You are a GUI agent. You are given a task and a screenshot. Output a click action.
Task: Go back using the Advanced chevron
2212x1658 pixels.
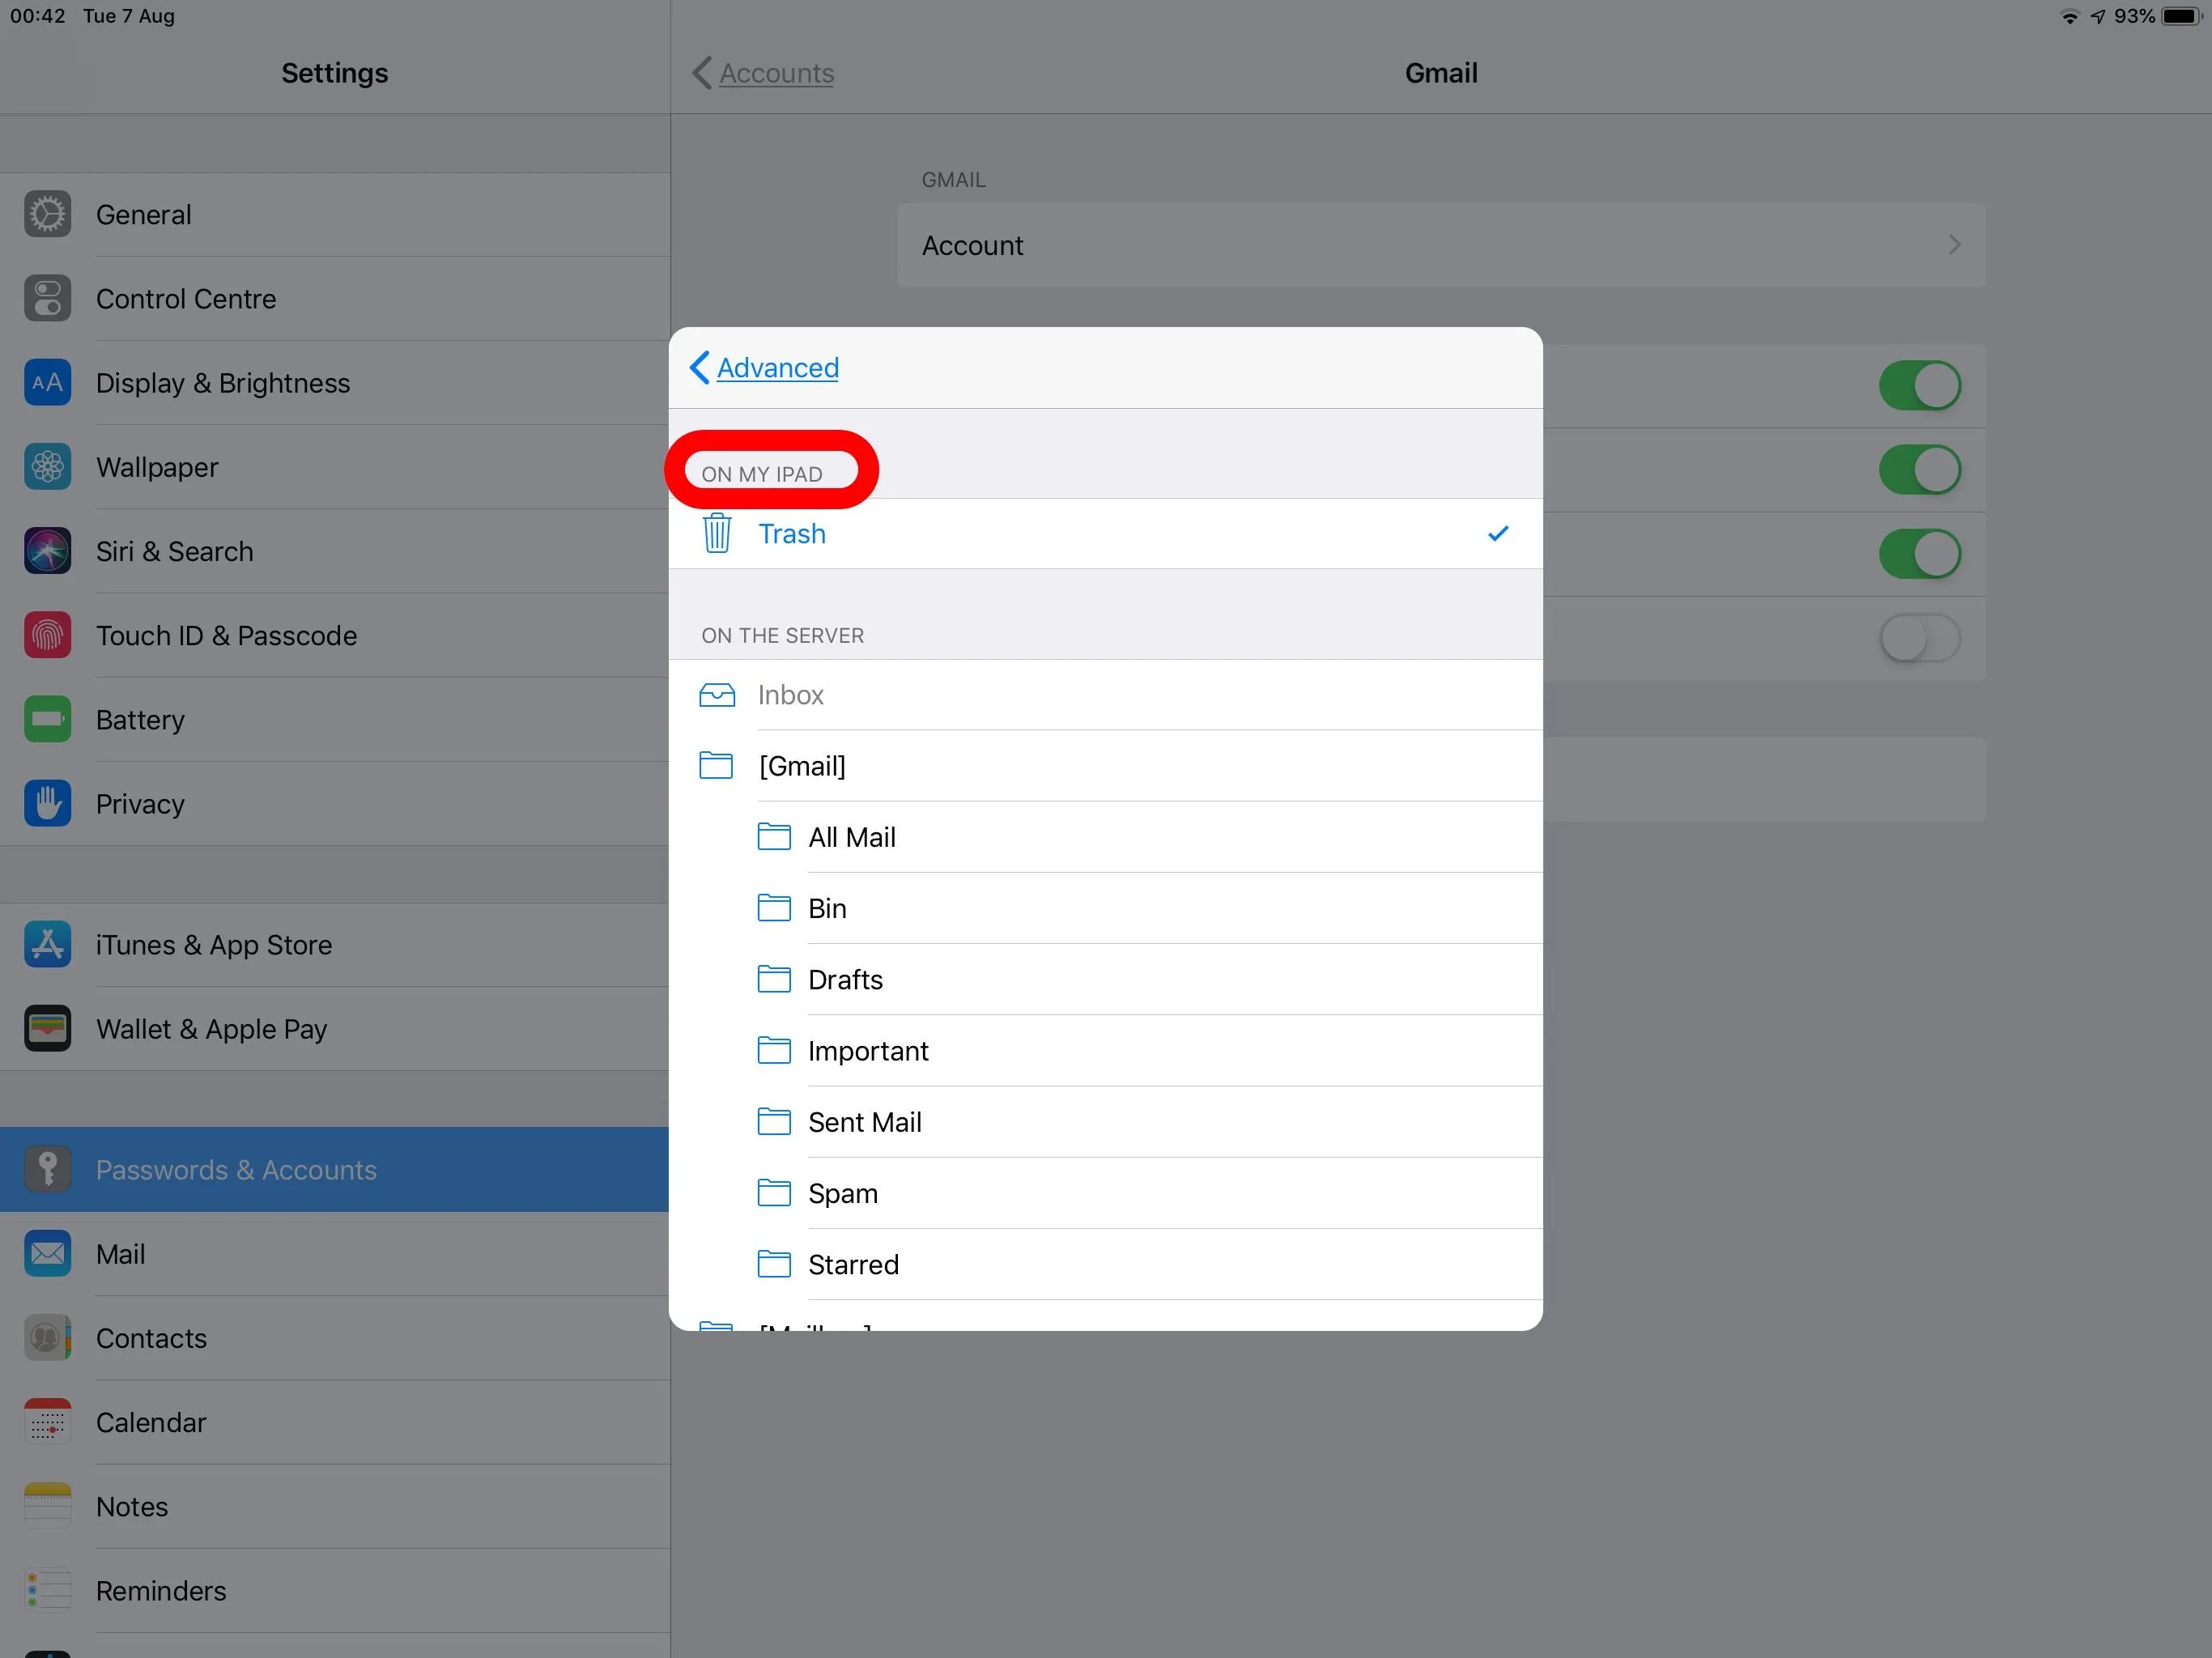[700, 367]
